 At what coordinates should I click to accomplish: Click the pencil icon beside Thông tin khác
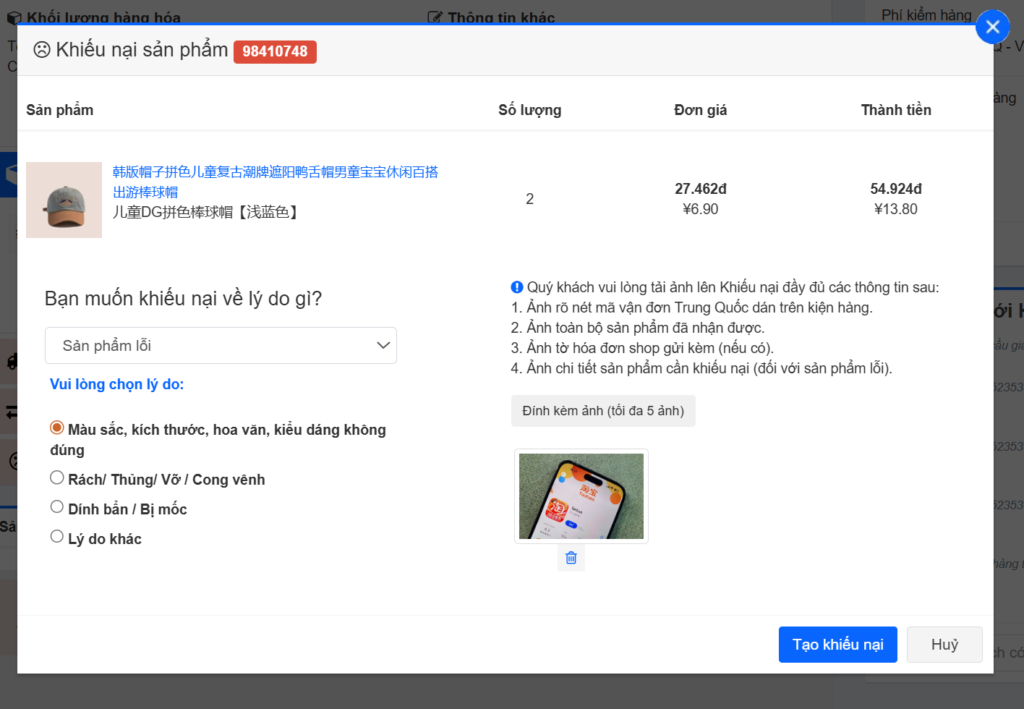click(436, 15)
